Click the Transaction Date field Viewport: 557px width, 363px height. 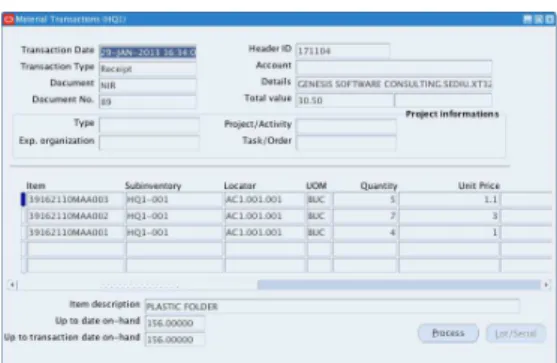147,52
